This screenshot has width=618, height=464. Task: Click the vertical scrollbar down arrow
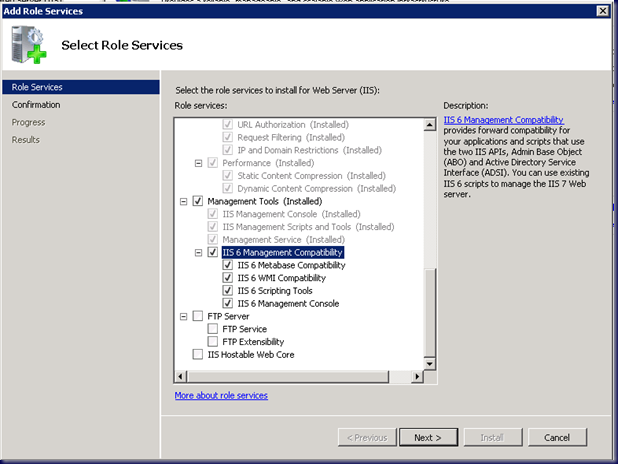click(x=430, y=363)
